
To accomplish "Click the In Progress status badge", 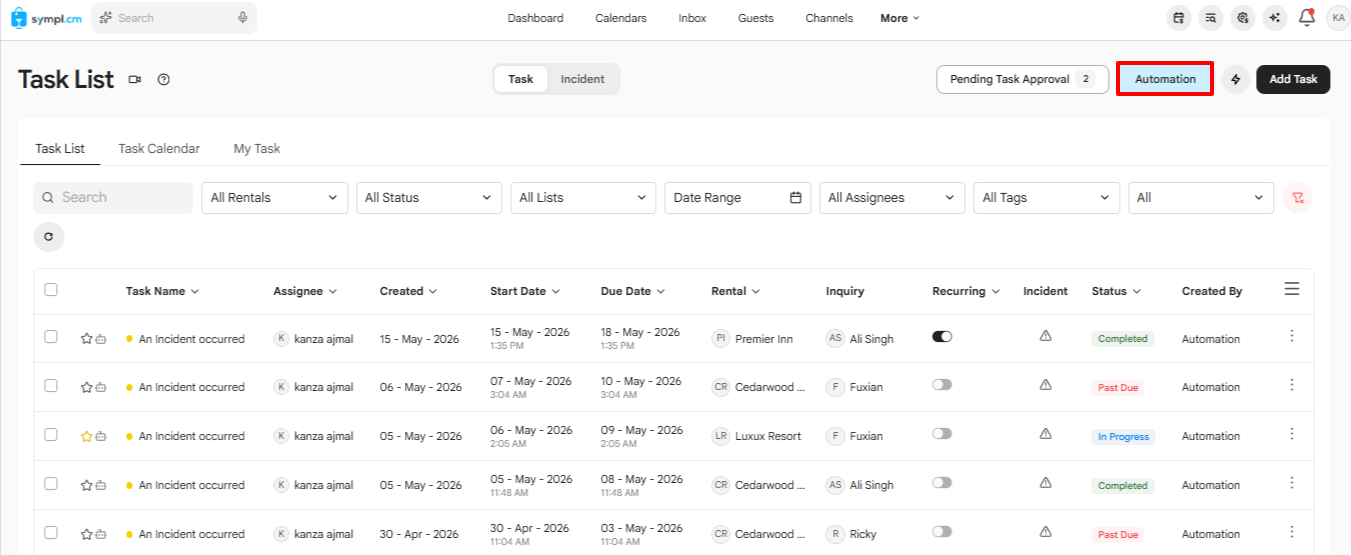I will (x=1123, y=437).
